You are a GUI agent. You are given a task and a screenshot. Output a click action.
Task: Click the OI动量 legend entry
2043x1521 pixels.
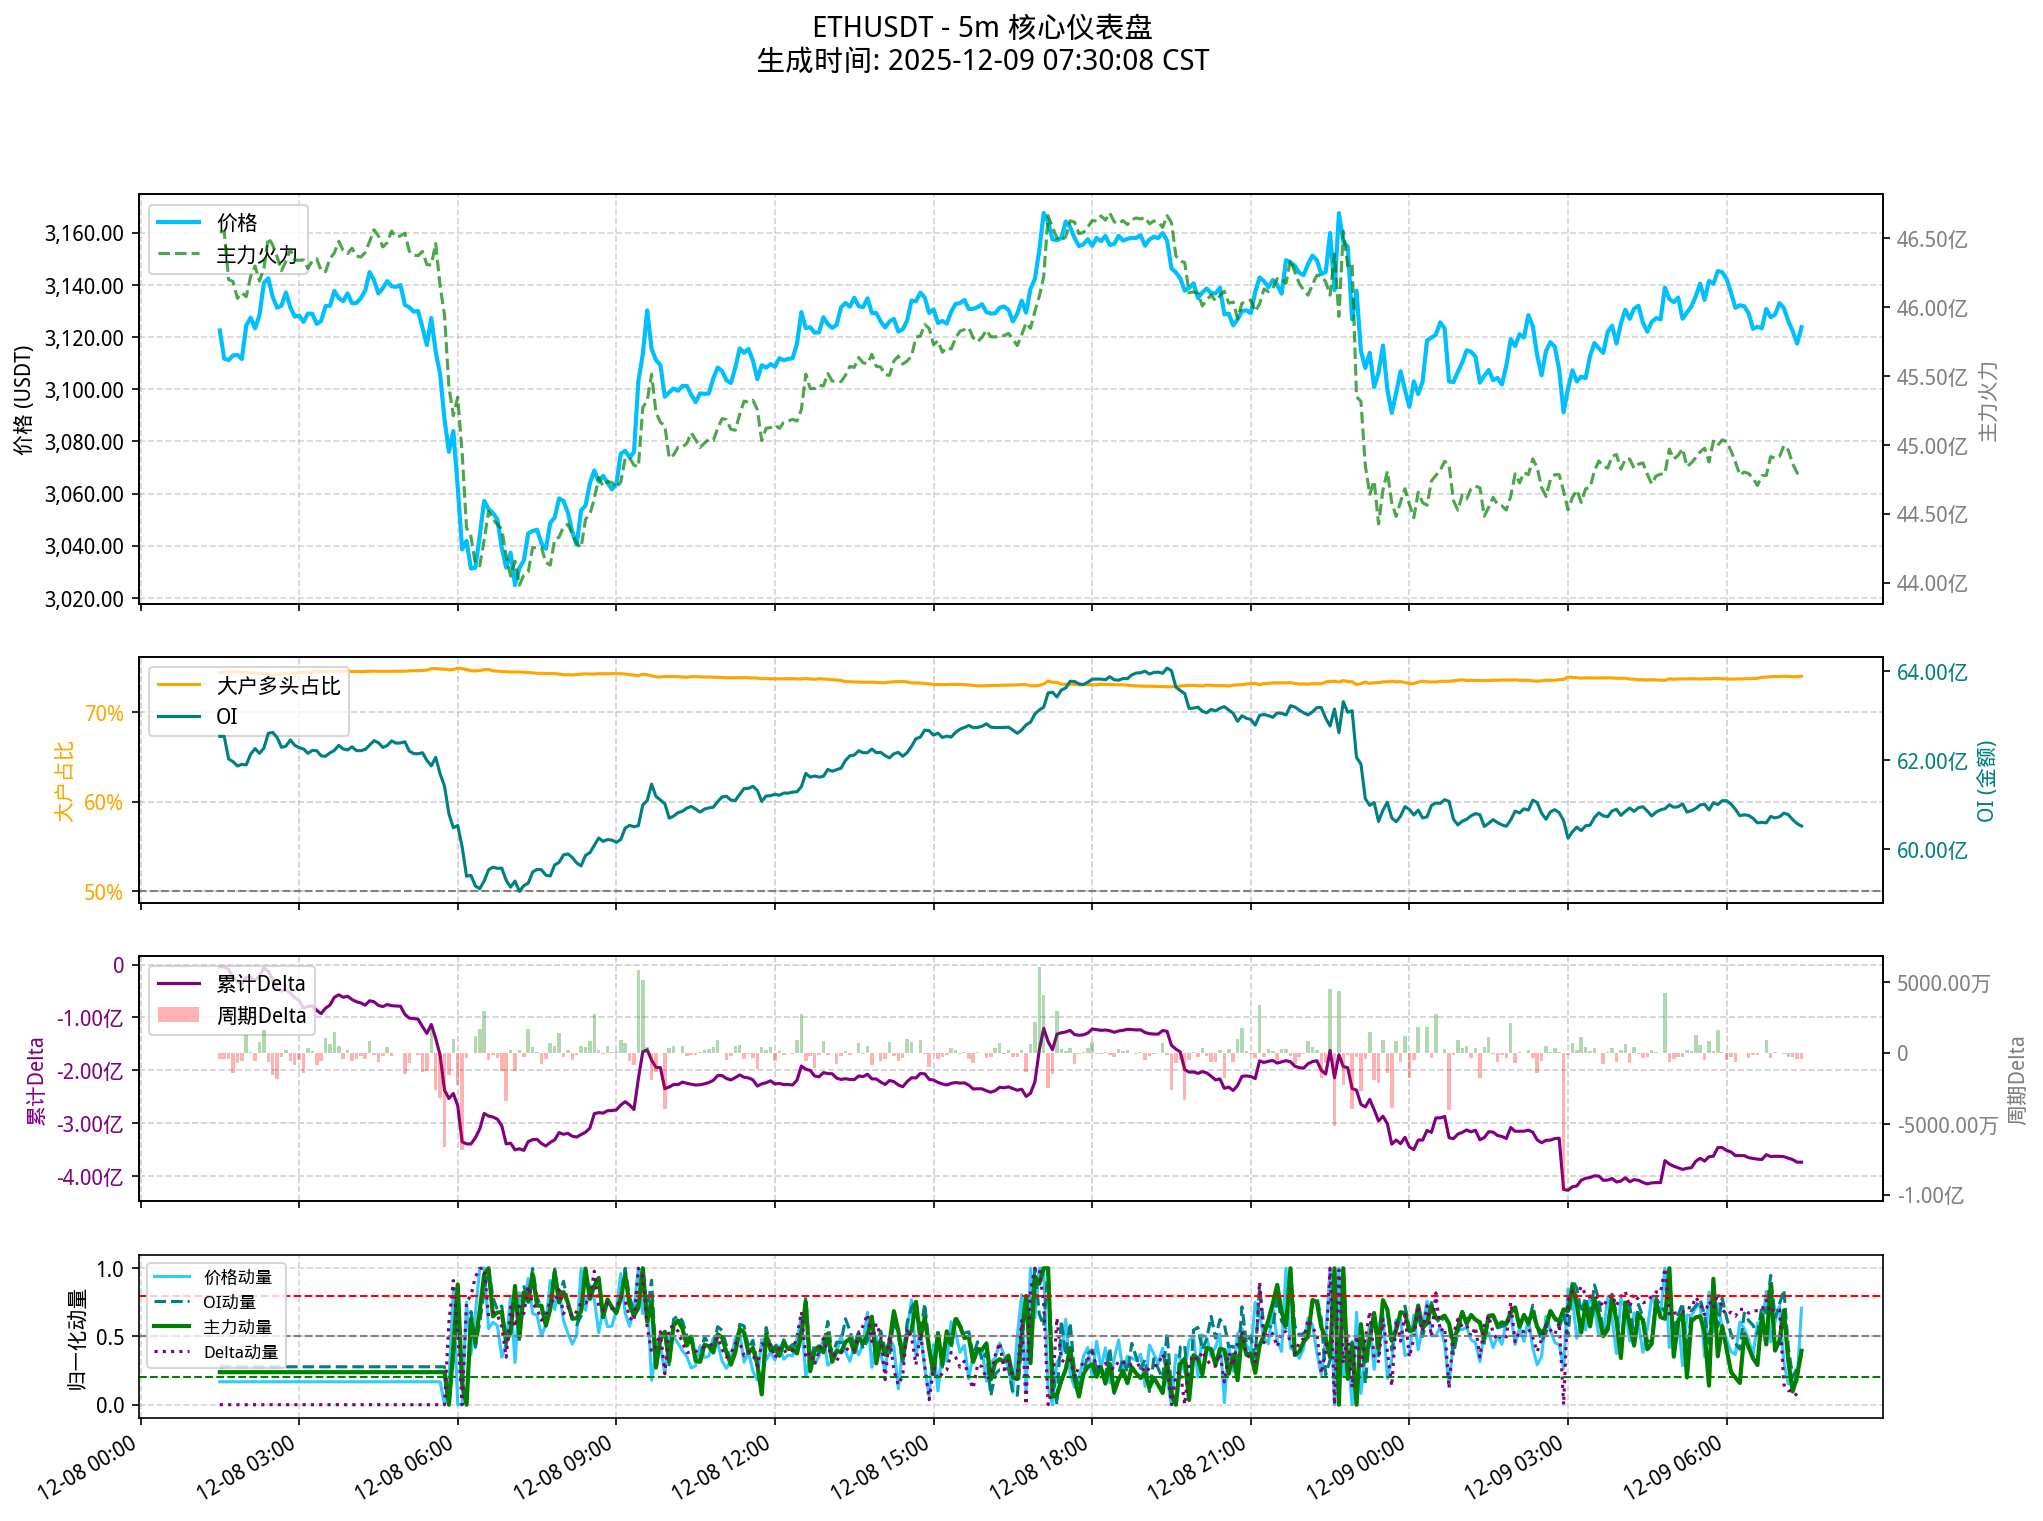tap(229, 1302)
